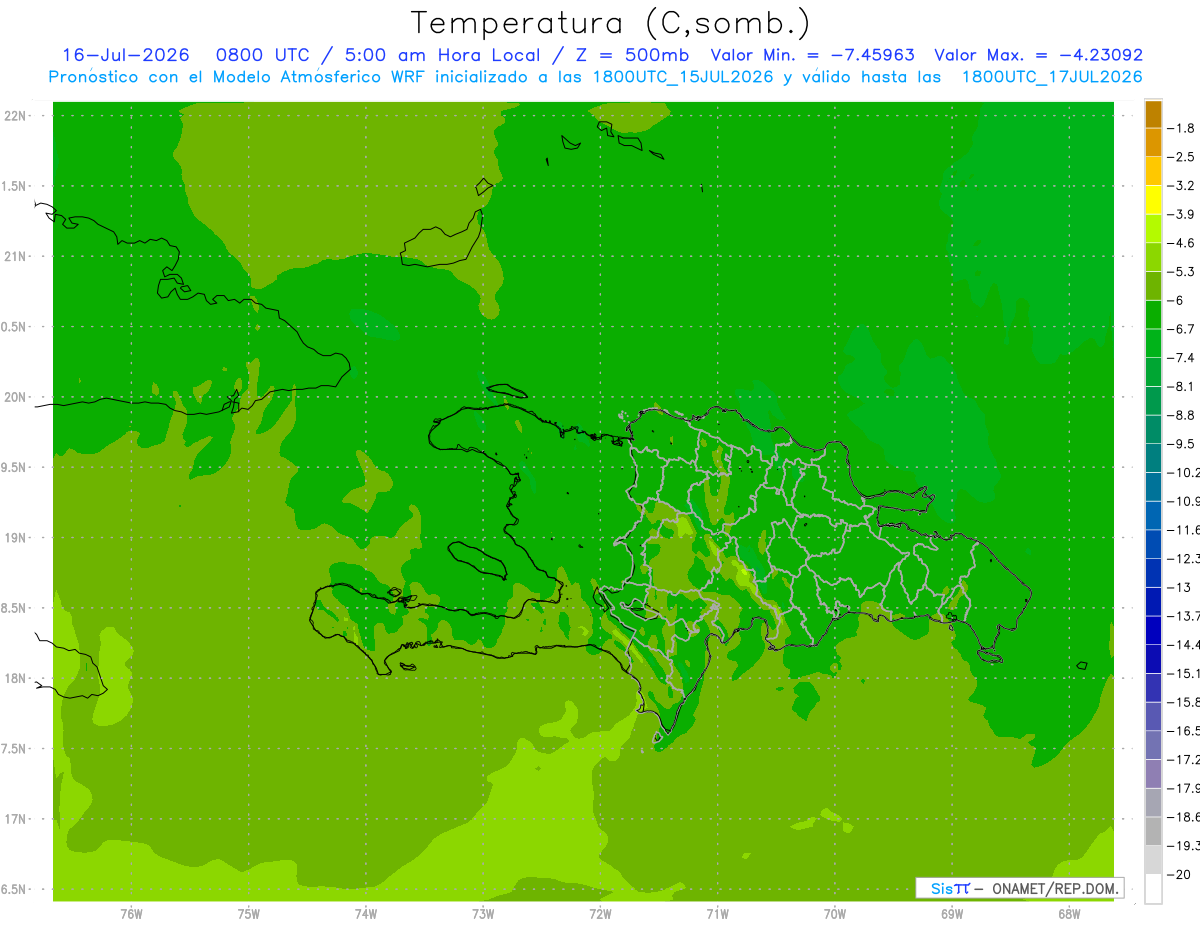Click the '20N' latitude axis label
The height and width of the screenshot is (927, 1200).
tap(15, 397)
